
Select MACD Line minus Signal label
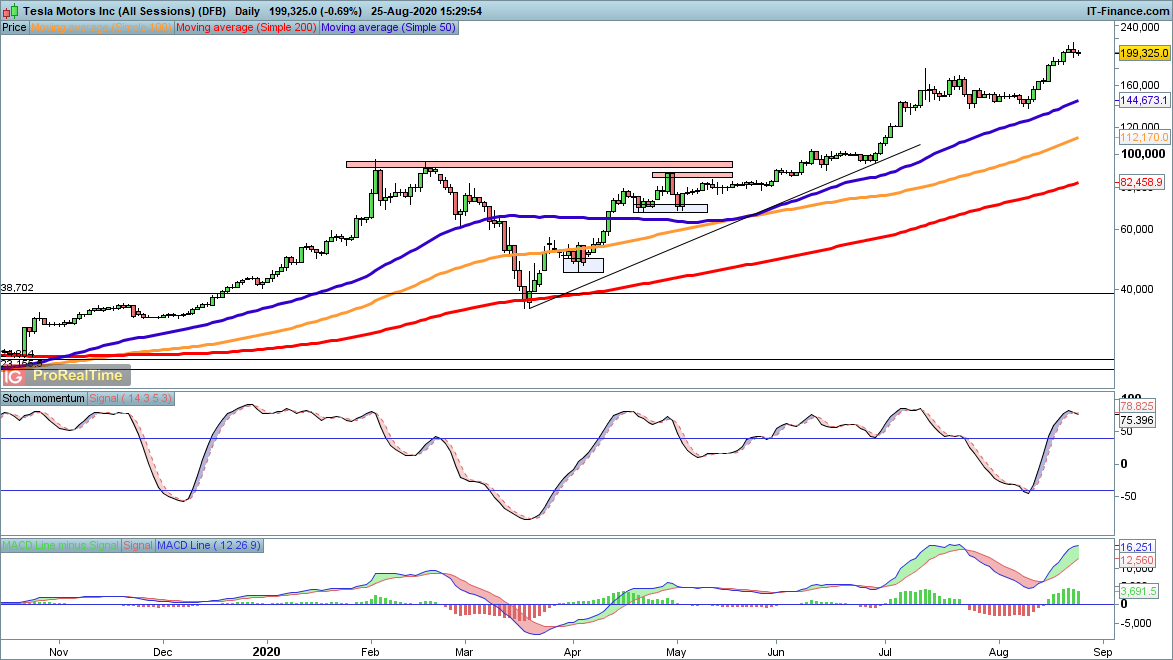point(60,545)
